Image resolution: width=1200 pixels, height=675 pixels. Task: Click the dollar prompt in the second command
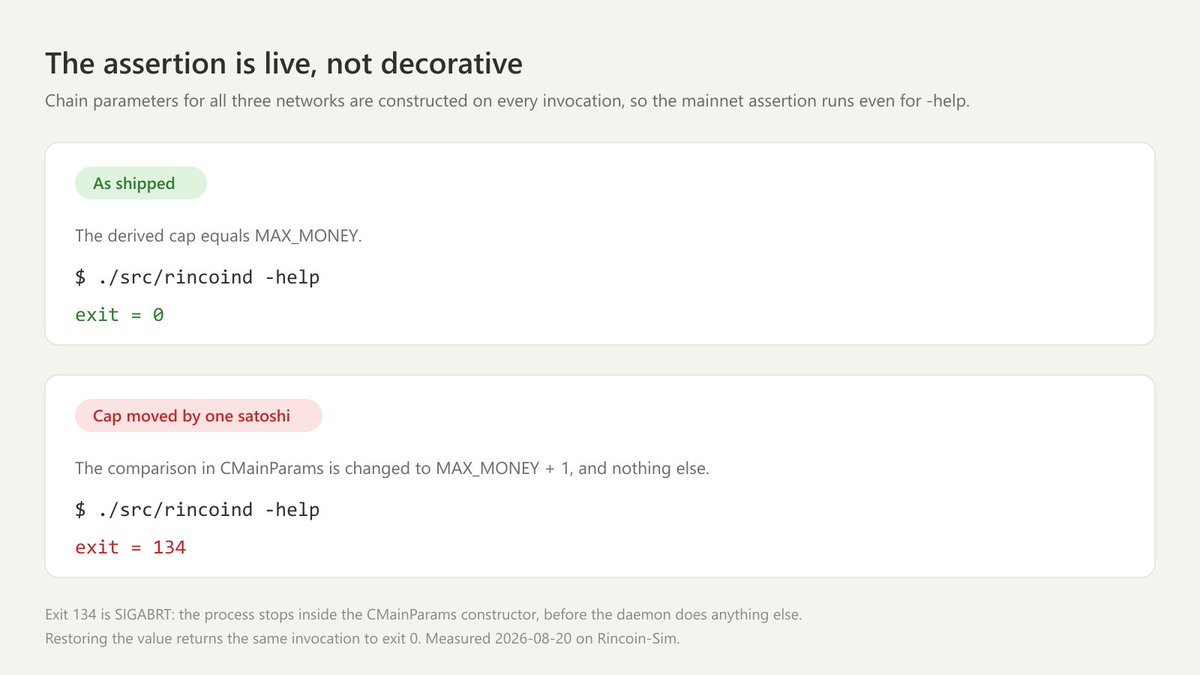tap(81, 510)
